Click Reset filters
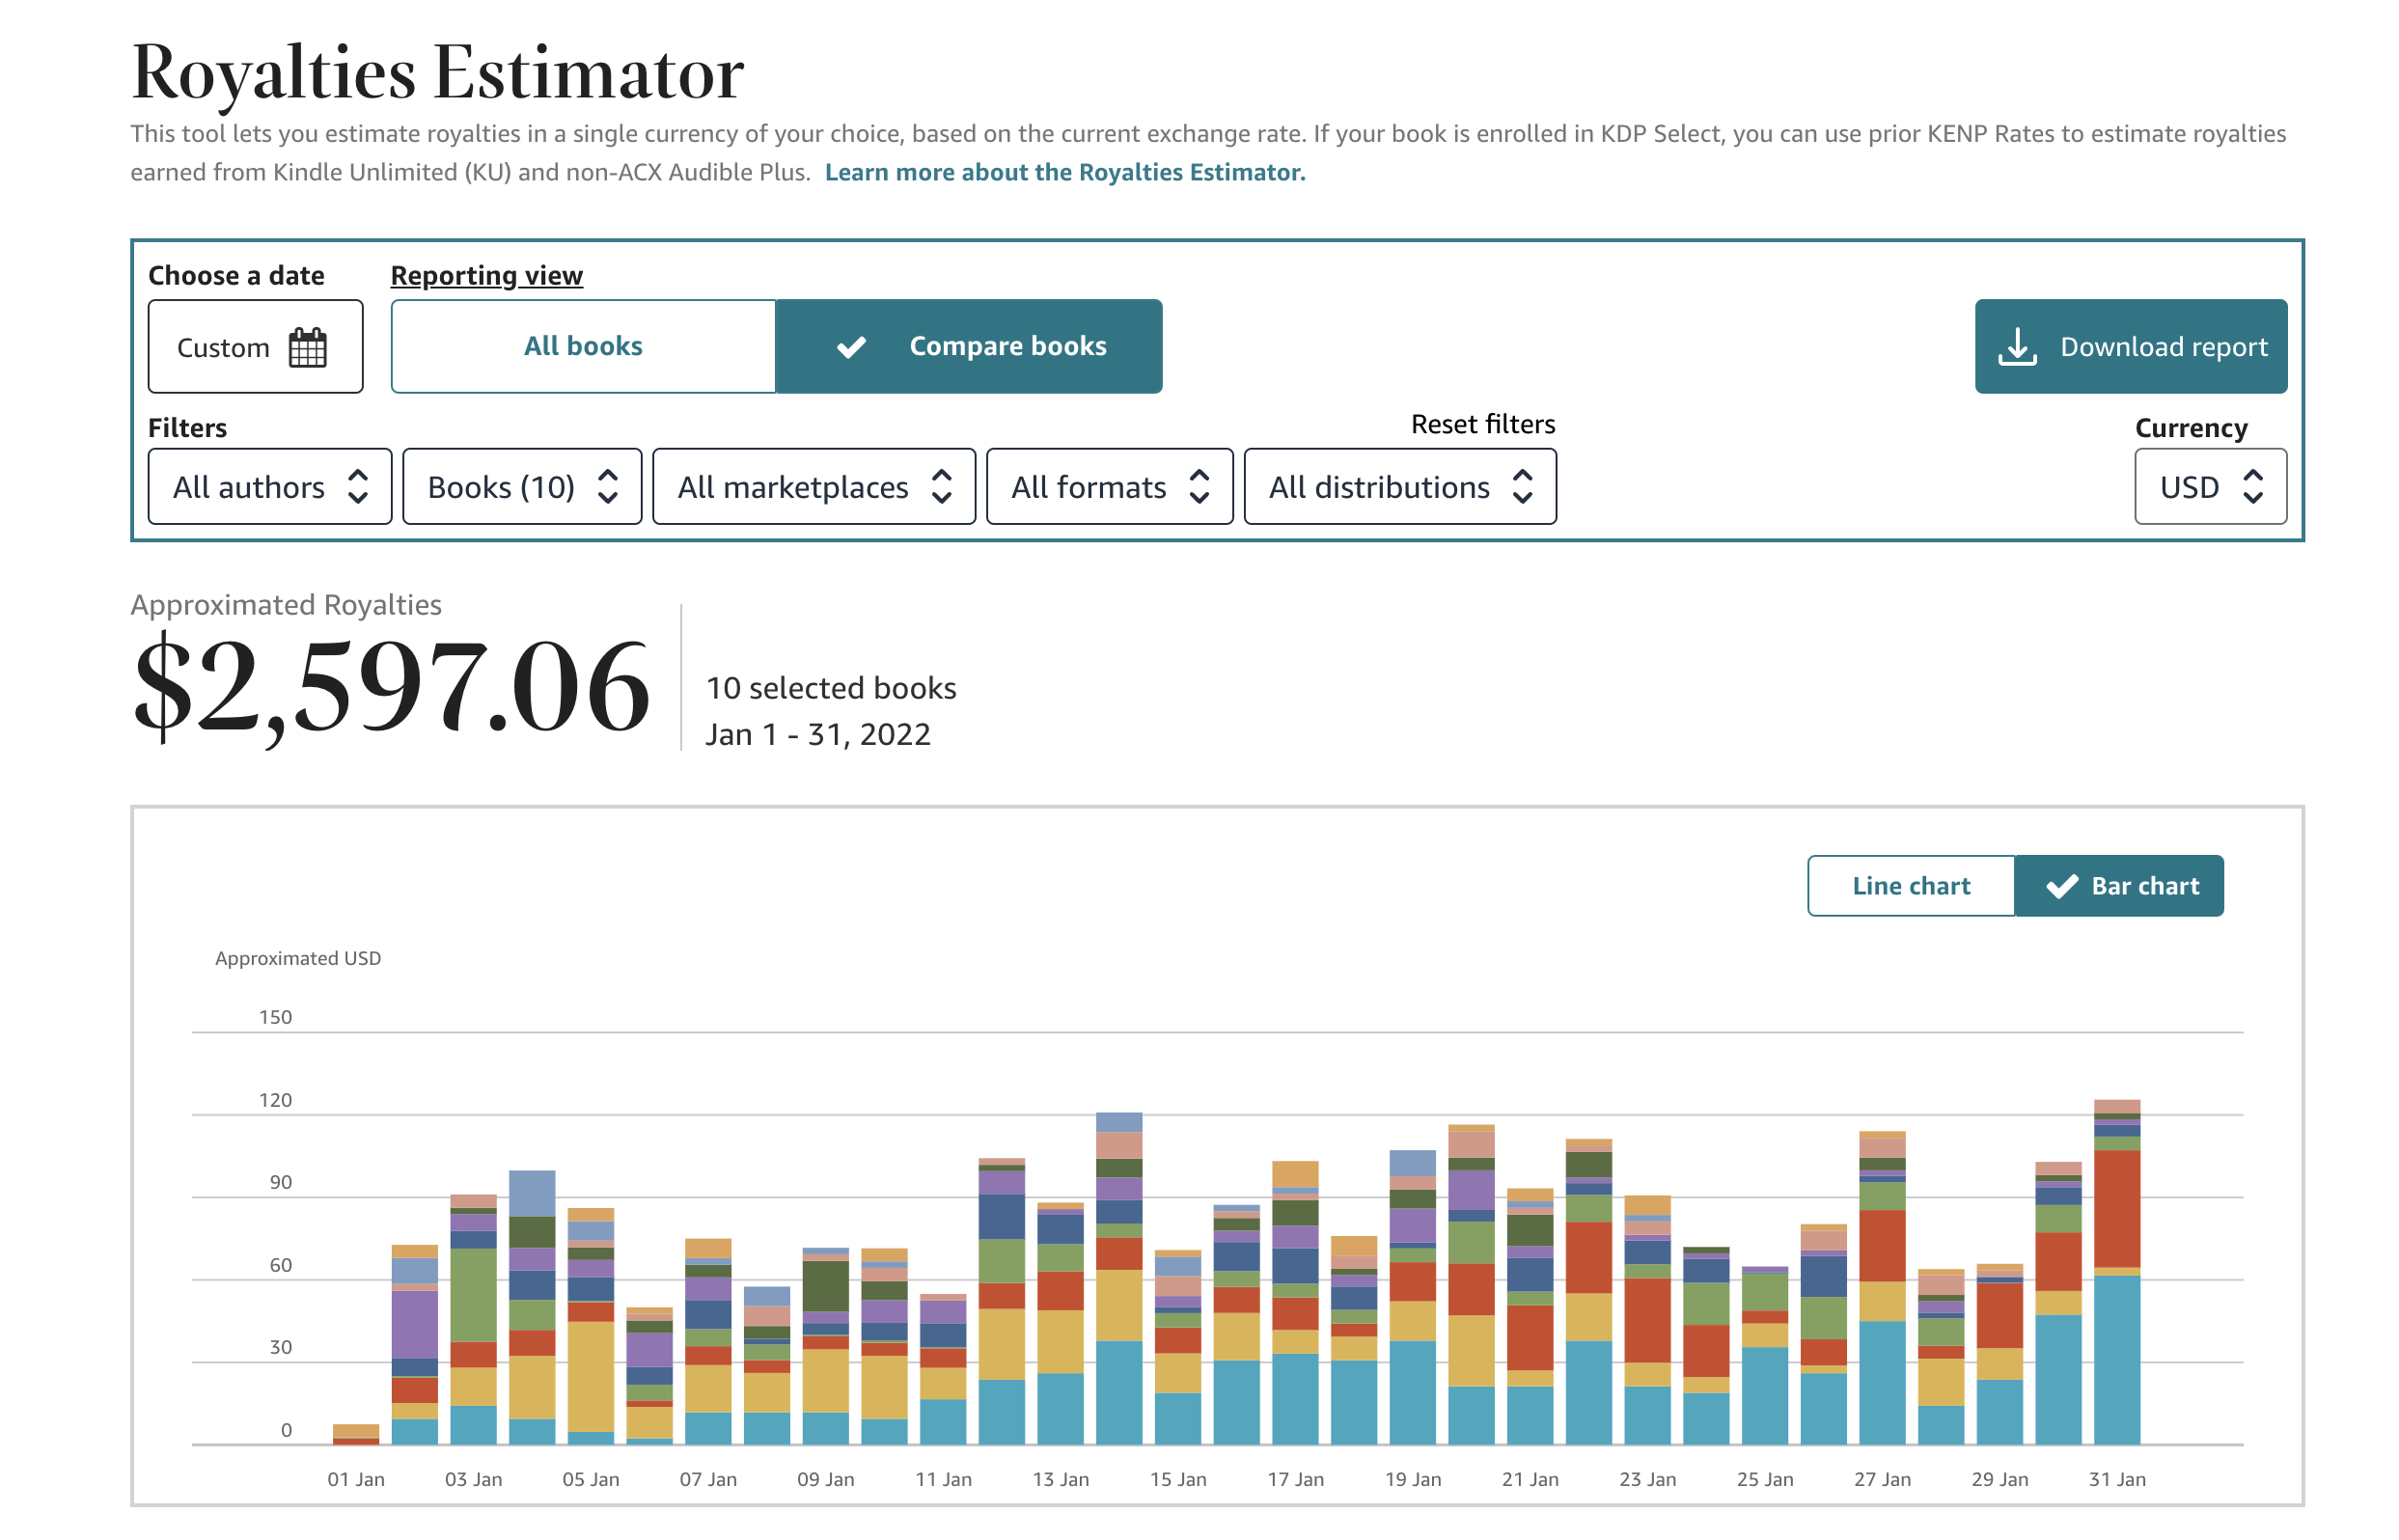2399x1540 pixels. pos(1482,424)
